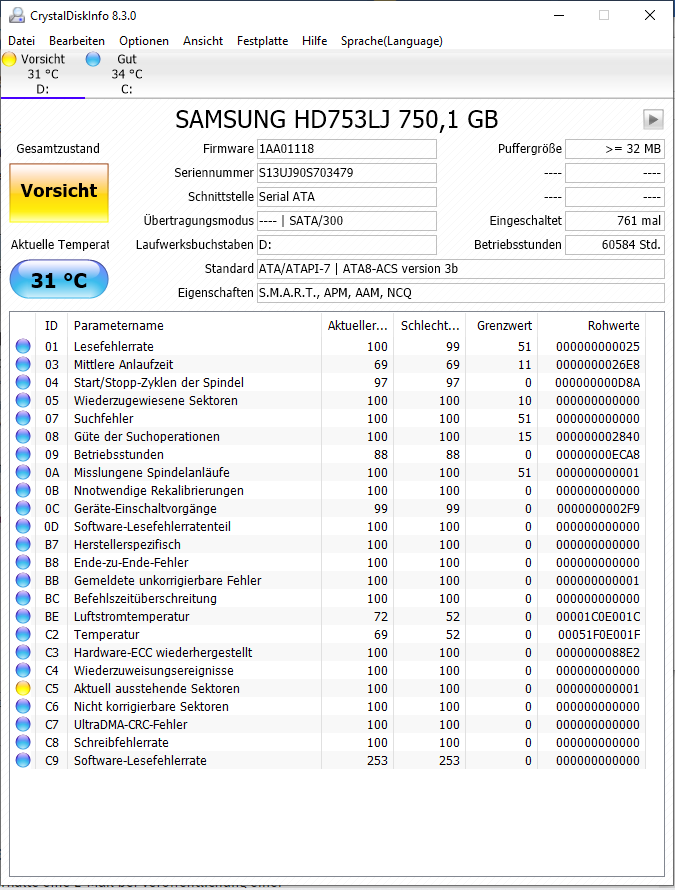The height and width of the screenshot is (890, 675).
Task: Click raw value 00051F0E001F
Action: point(599,635)
